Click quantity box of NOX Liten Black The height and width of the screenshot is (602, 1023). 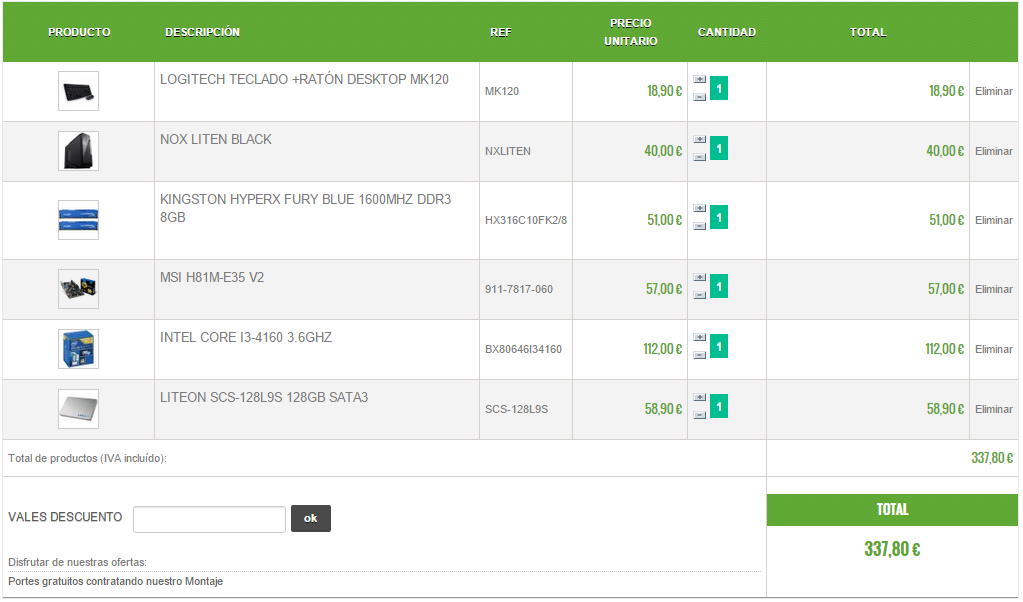[x=719, y=148]
